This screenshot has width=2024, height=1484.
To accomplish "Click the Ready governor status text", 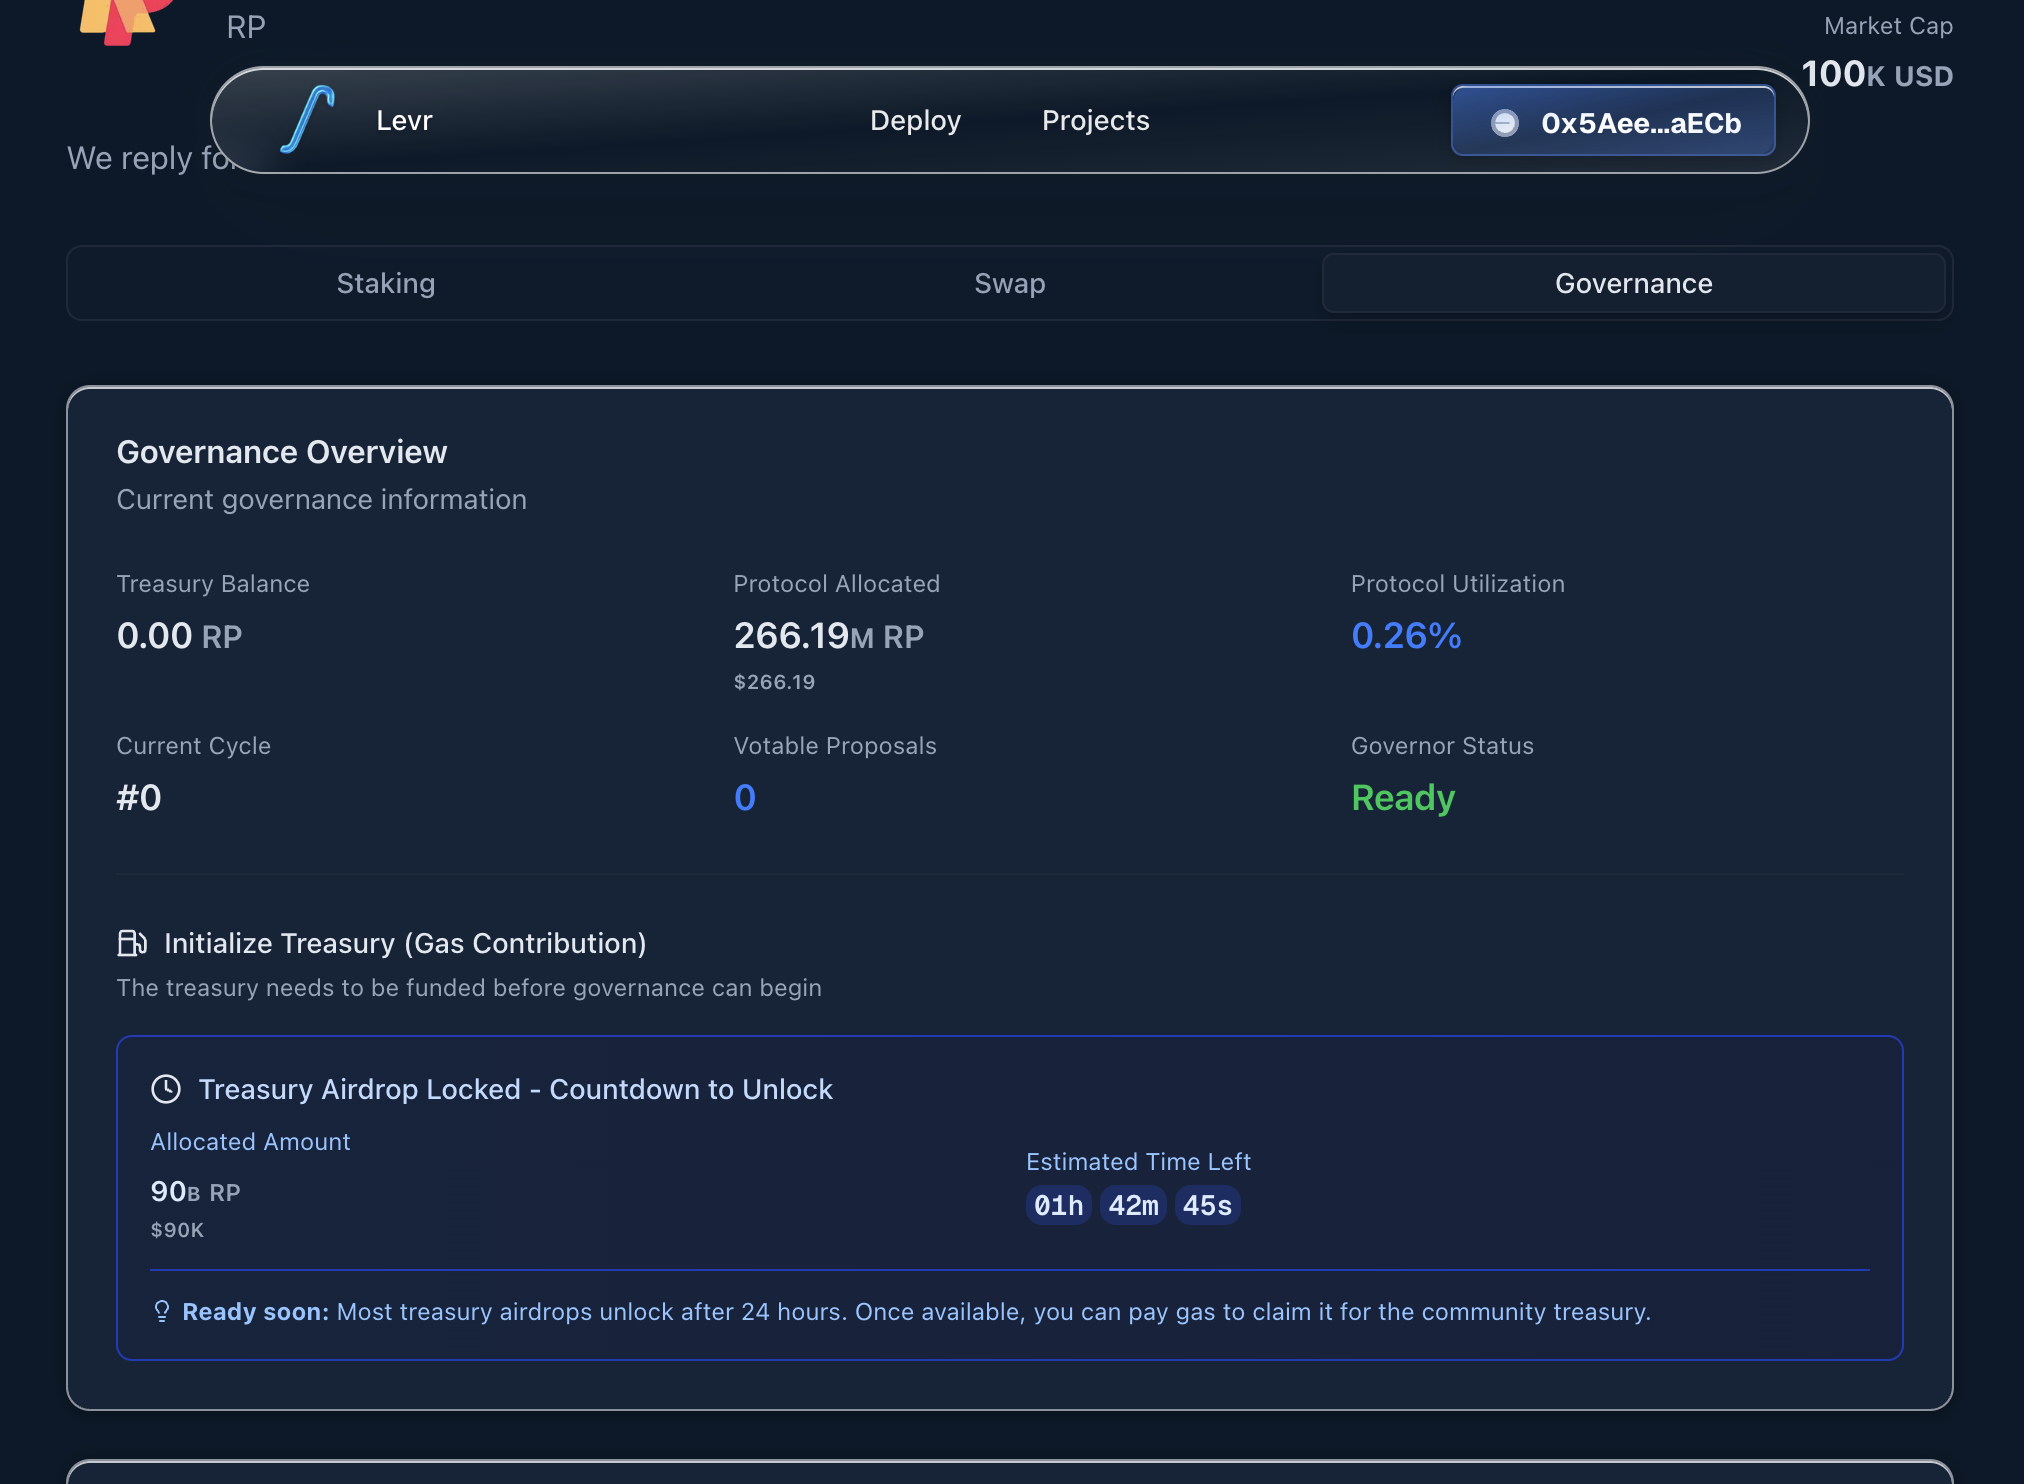I will [x=1402, y=798].
